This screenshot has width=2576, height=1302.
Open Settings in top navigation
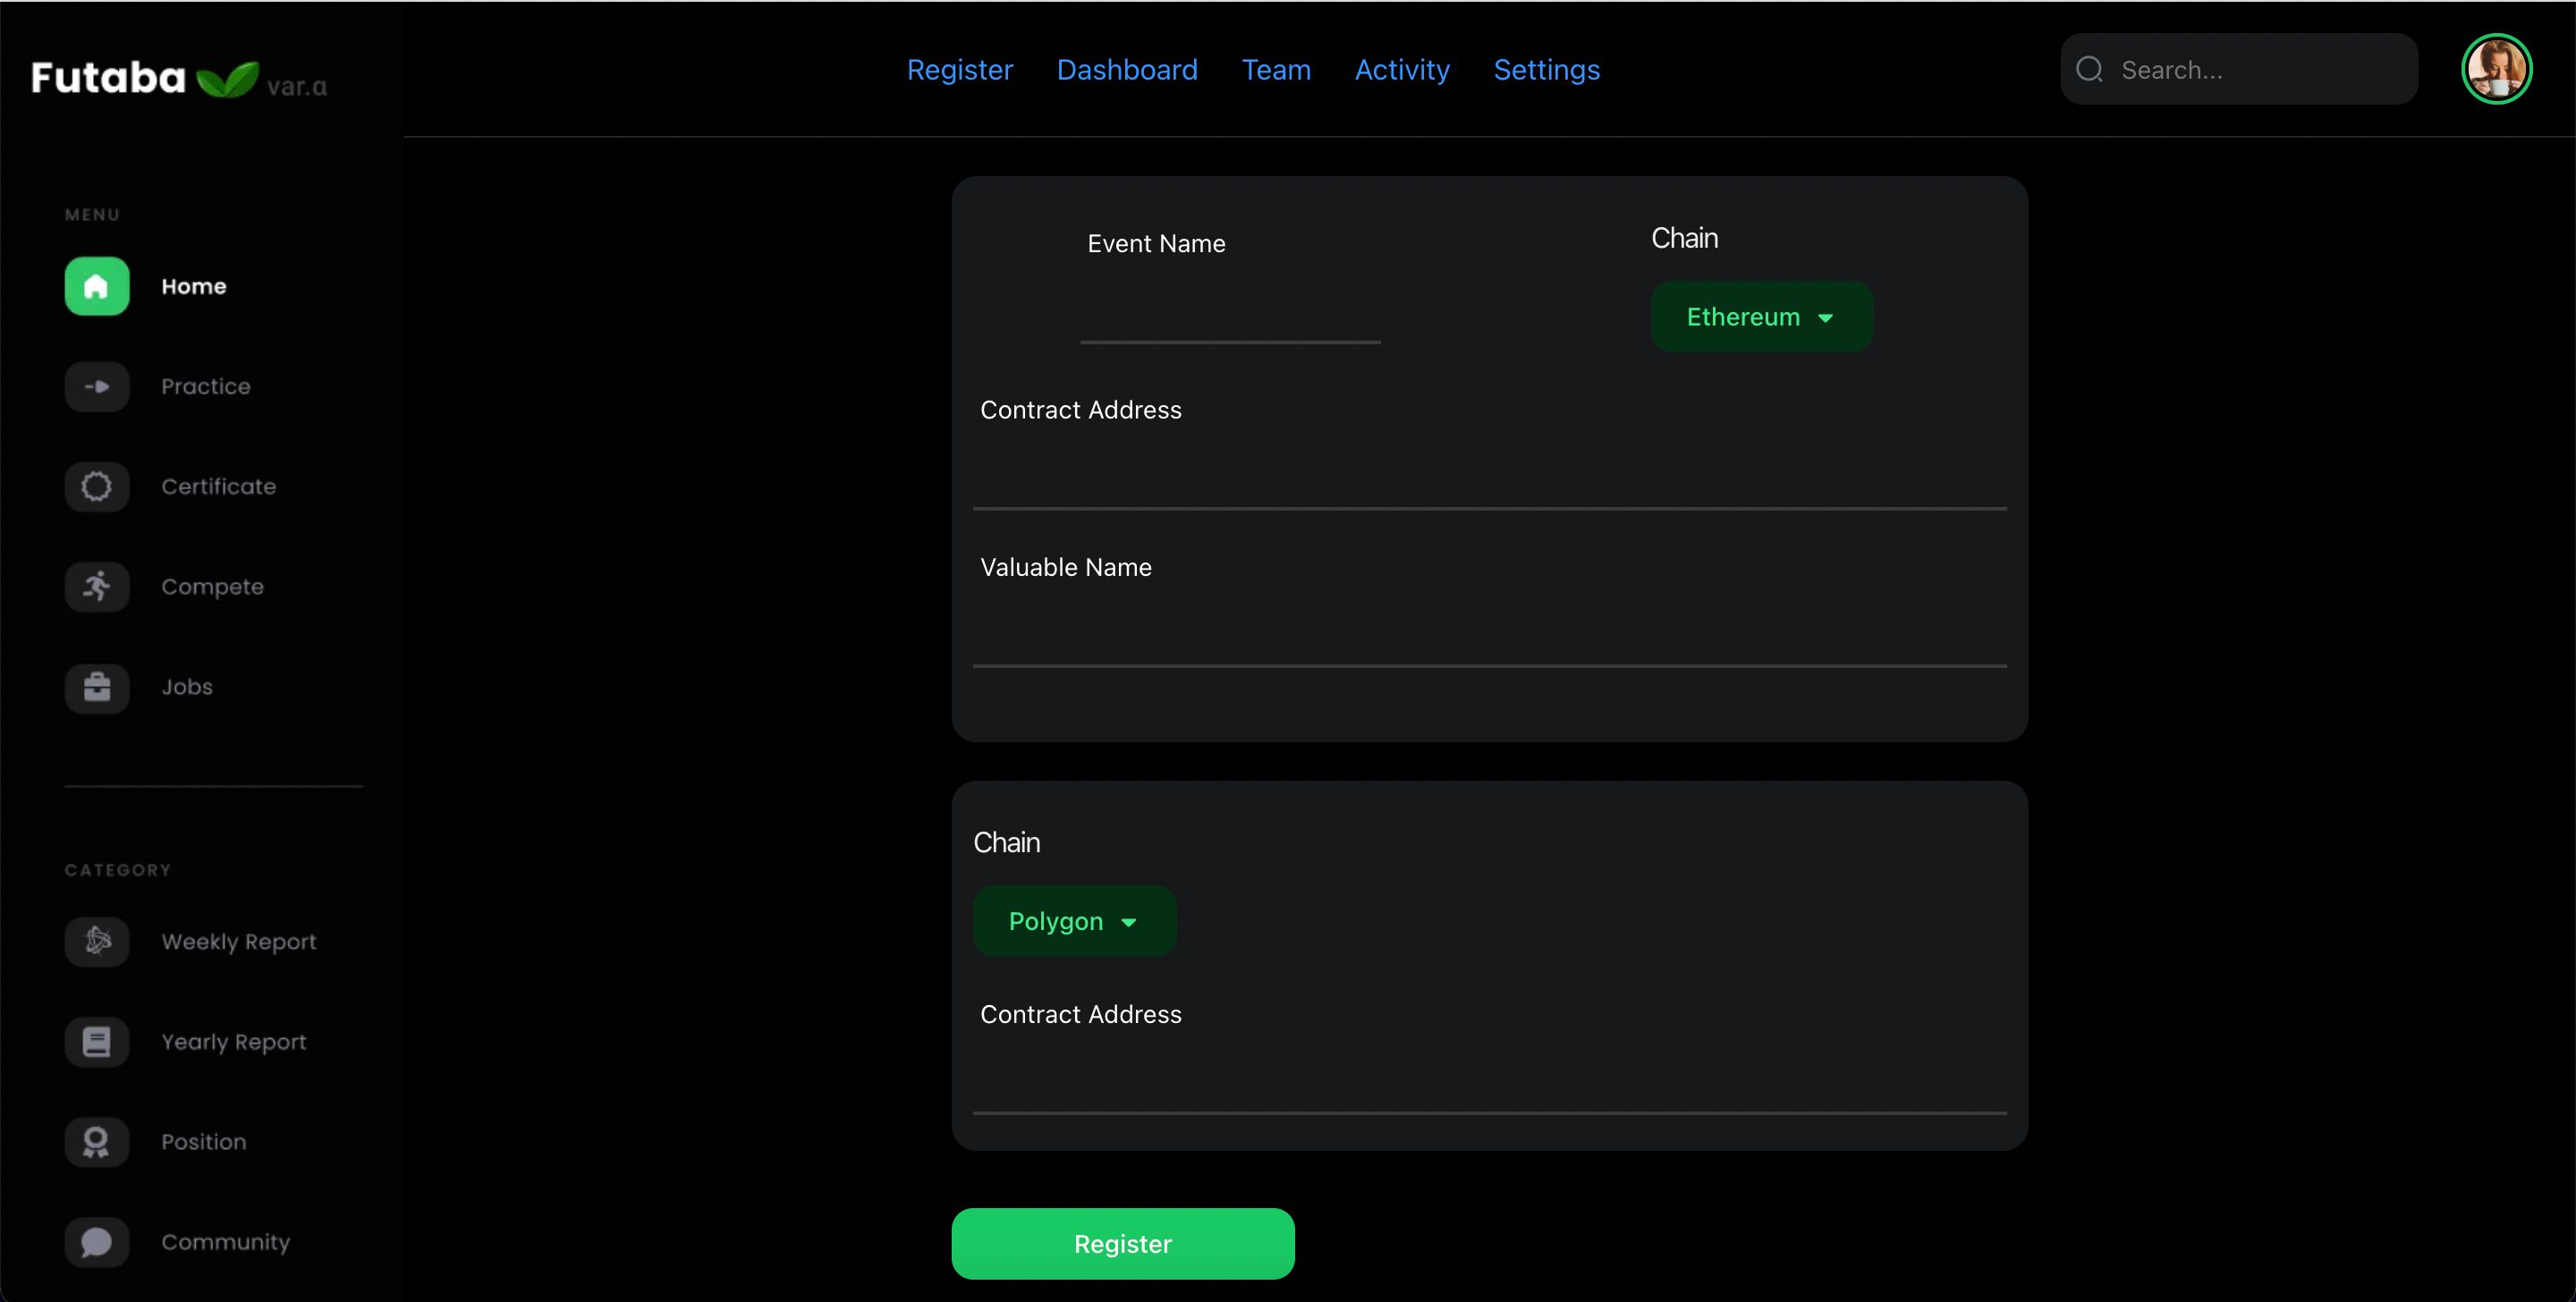(x=1546, y=69)
